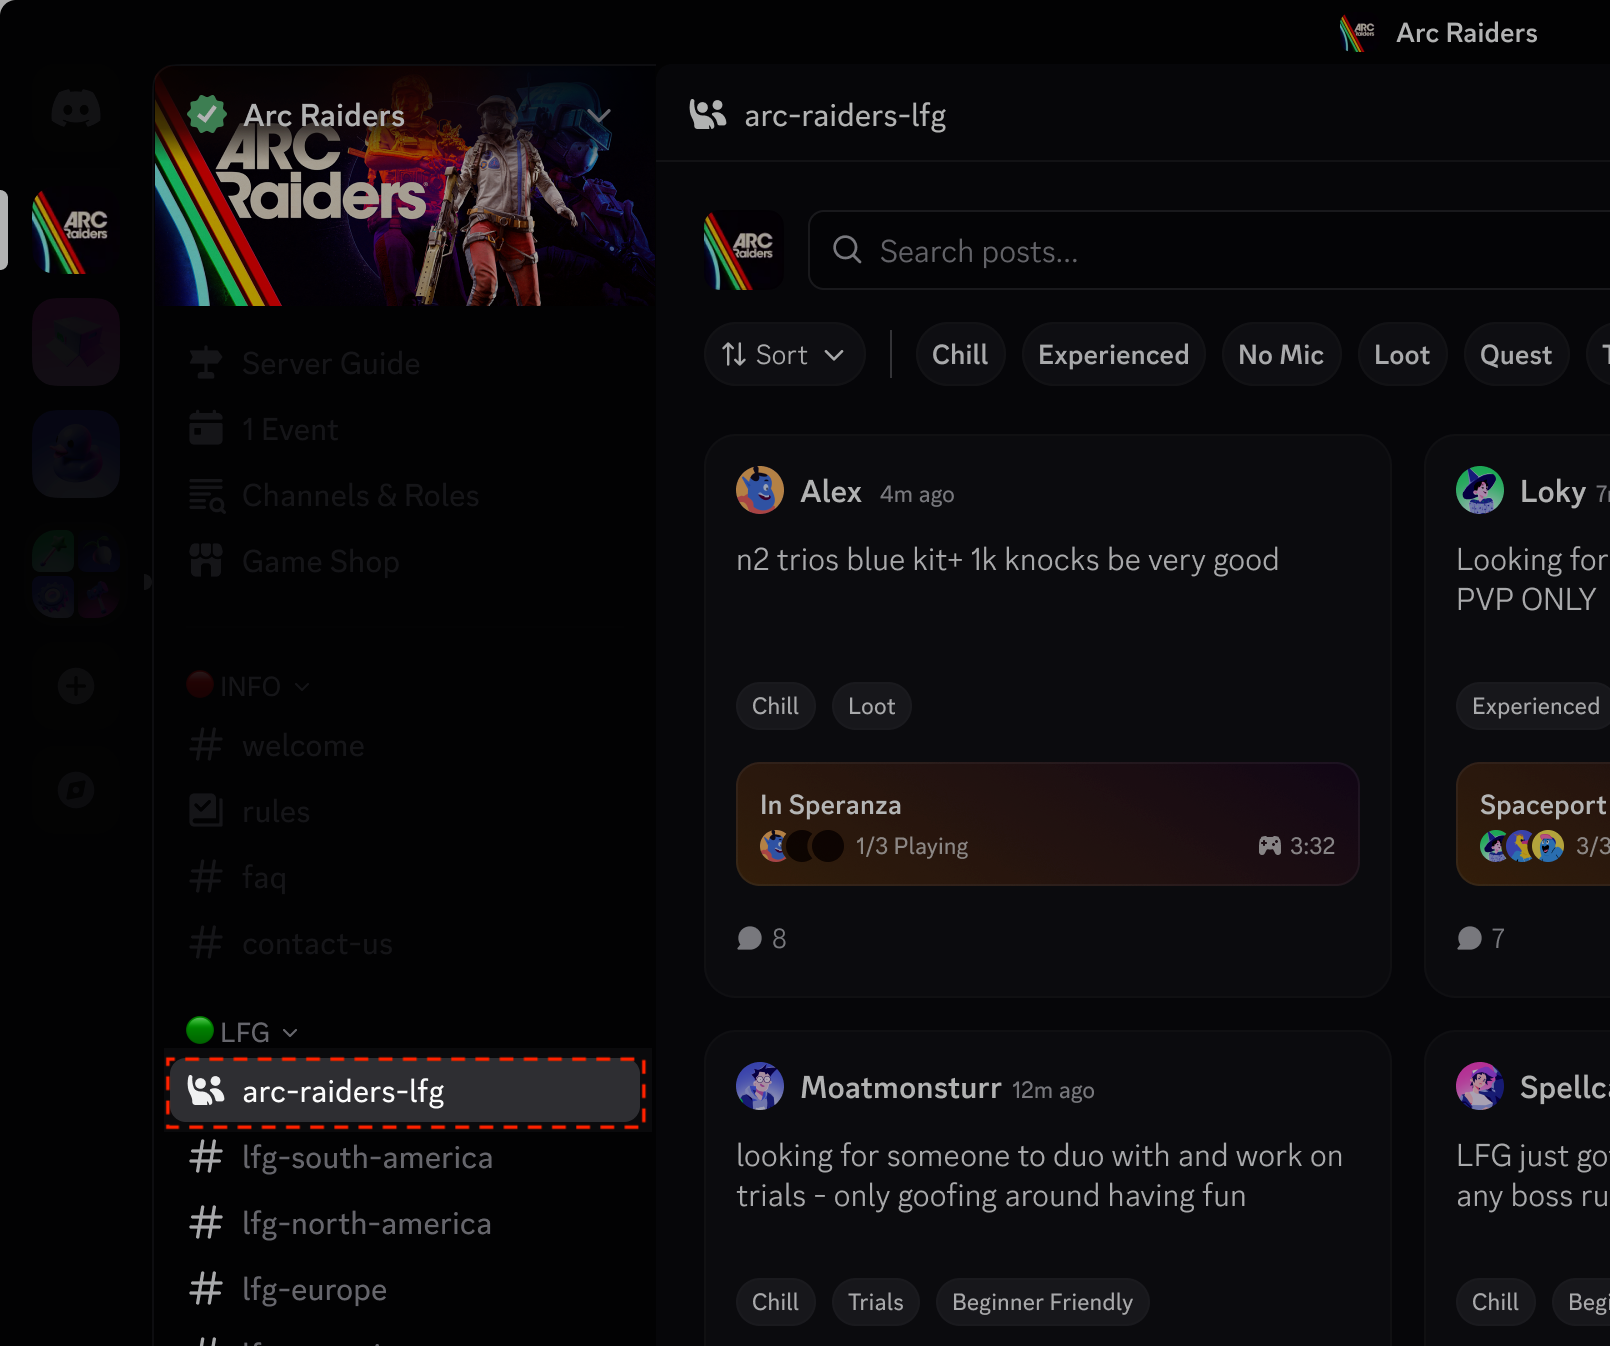This screenshot has height=1346, width=1610.
Task: Open the server folder with four icons
Action: pyautogui.click(x=76, y=574)
